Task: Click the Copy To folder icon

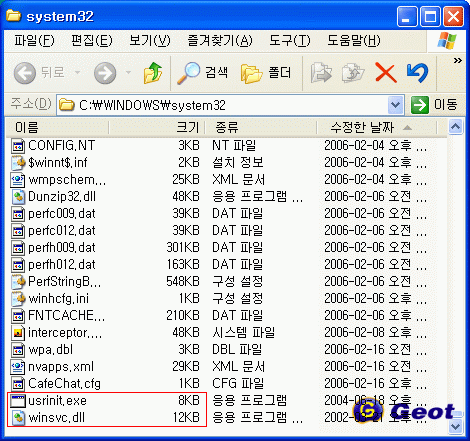Action: click(x=353, y=73)
